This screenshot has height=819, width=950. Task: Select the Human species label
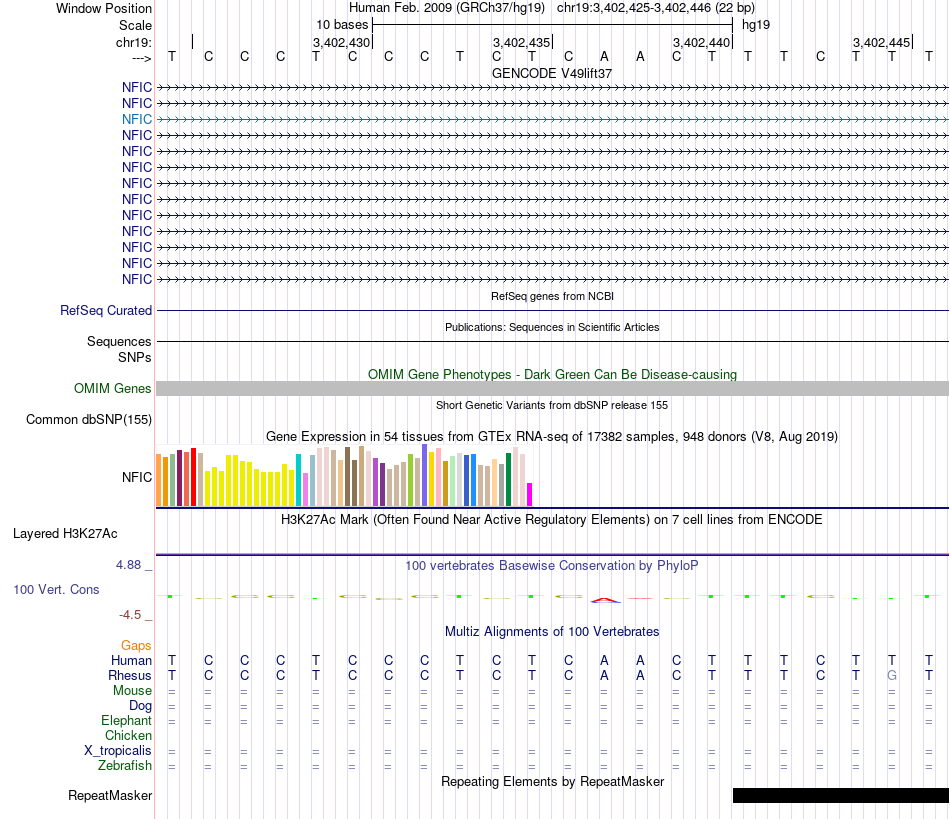coord(131,660)
